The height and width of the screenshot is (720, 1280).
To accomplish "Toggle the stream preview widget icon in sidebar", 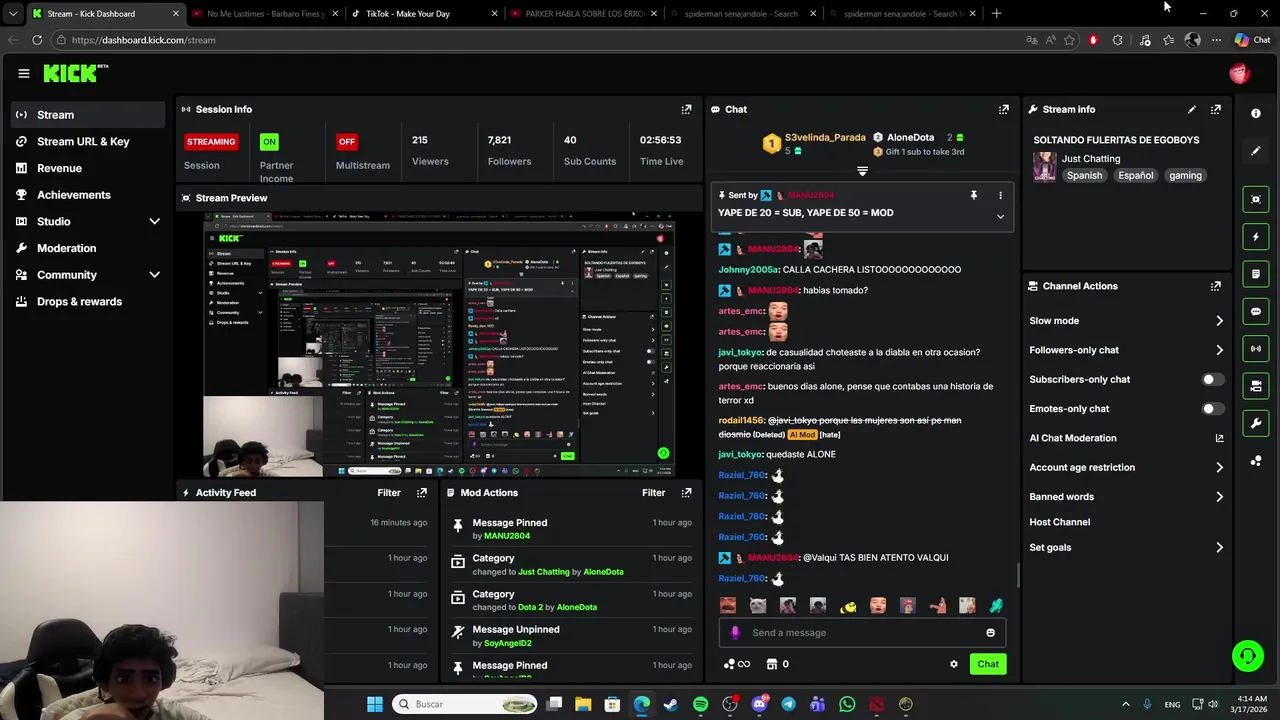I will click(x=1256, y=199).
